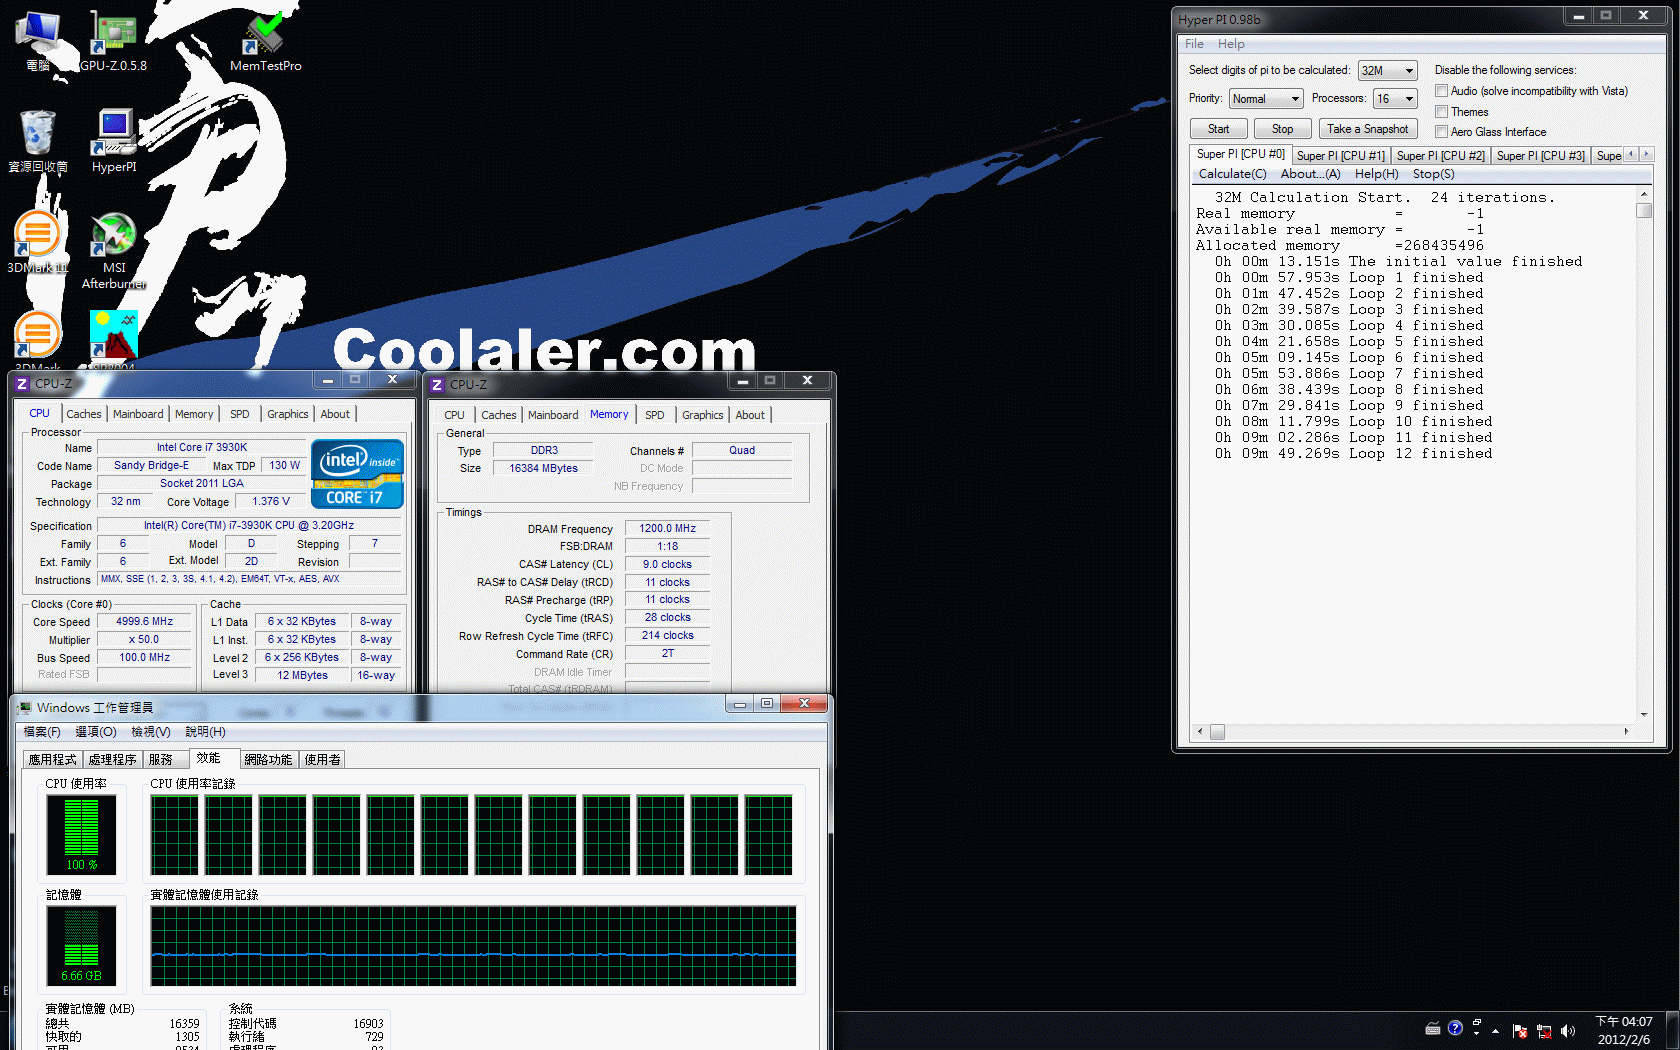Screen dimensions: 1680x1050
Task: Open the MemTestPro desktop icon
Action: click(265, 41)
